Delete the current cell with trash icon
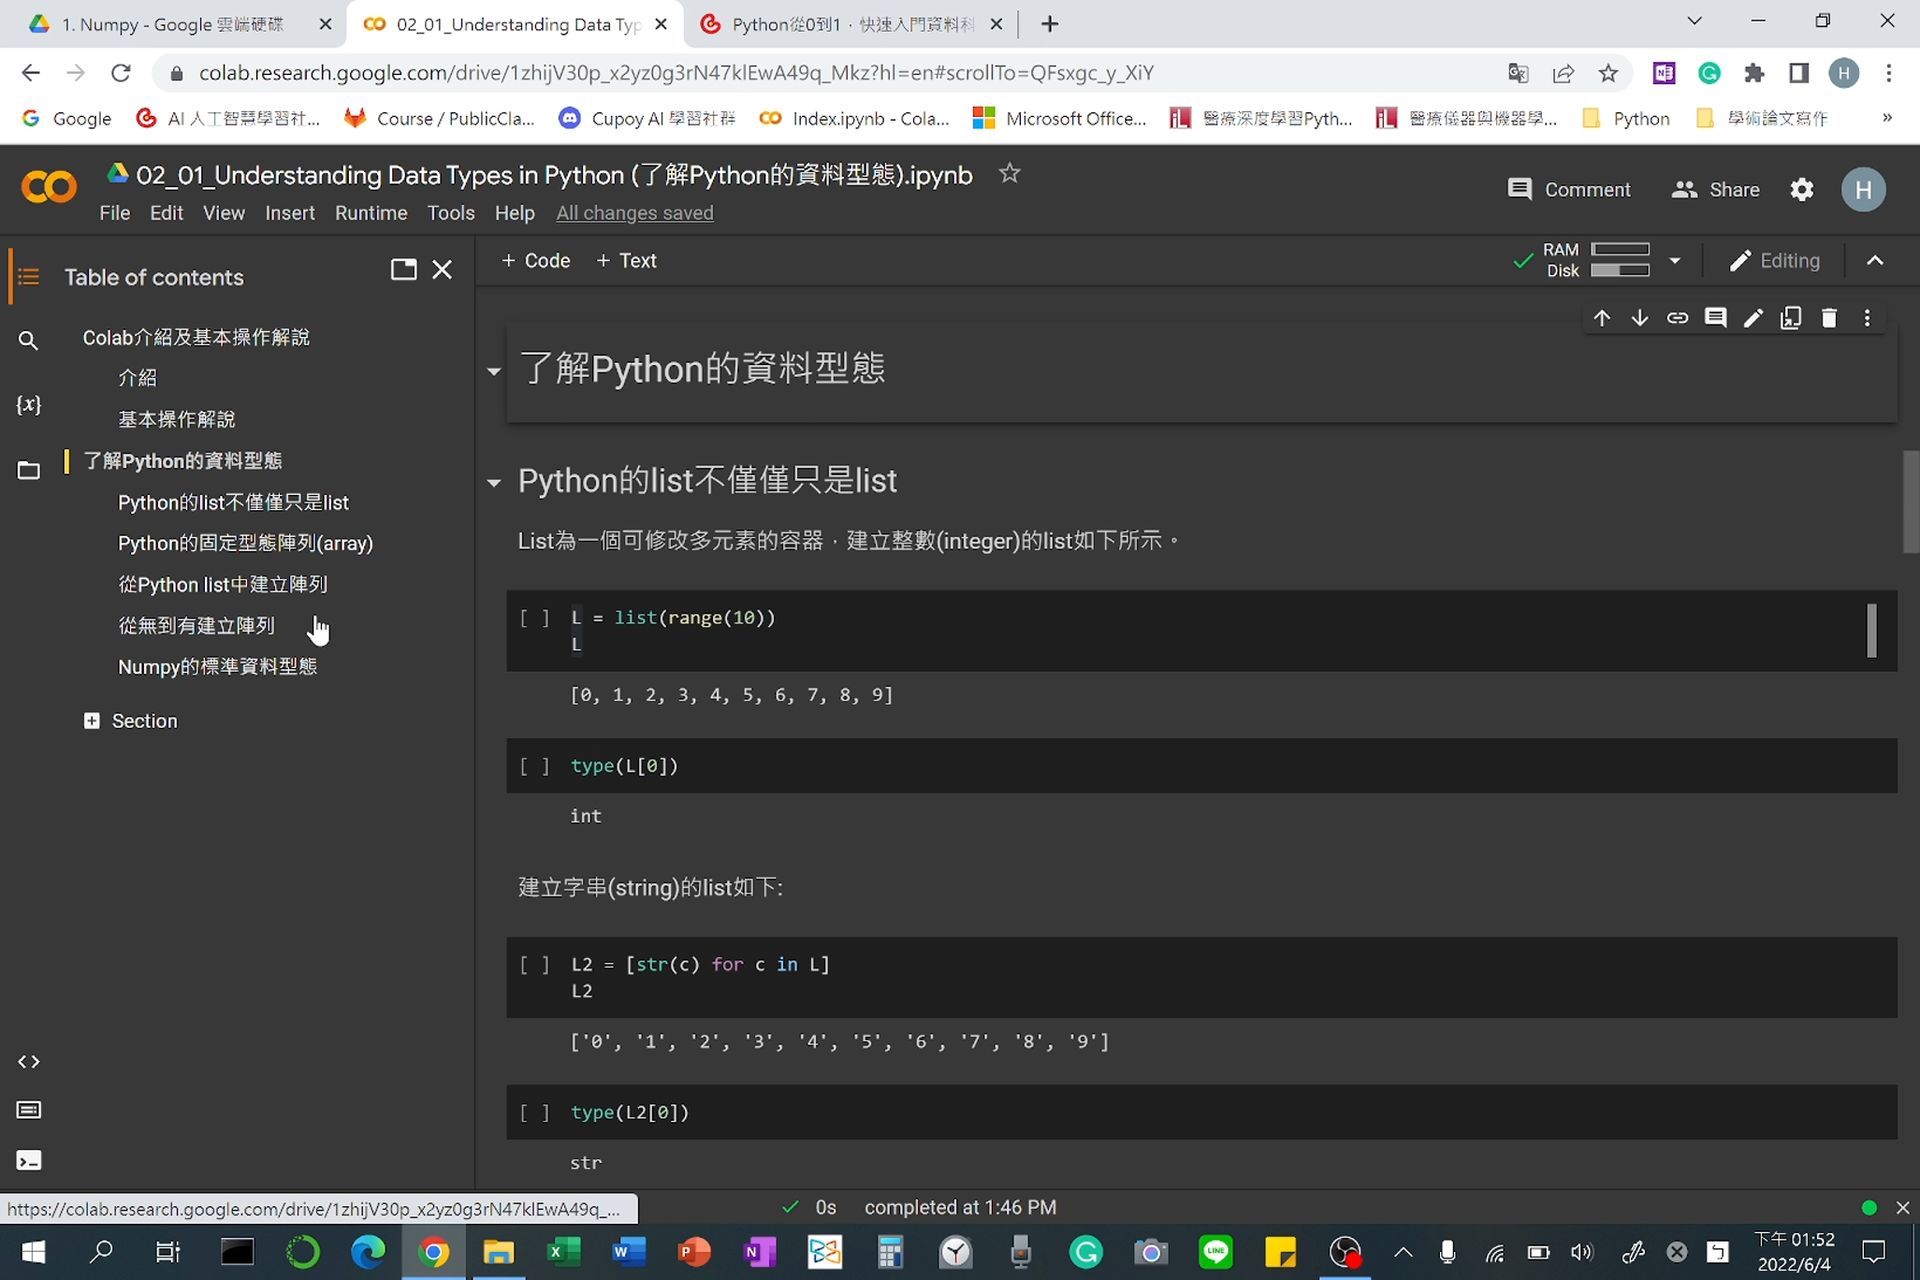The width and height of the screenshot is (1920, 1280). (1829, 317)
